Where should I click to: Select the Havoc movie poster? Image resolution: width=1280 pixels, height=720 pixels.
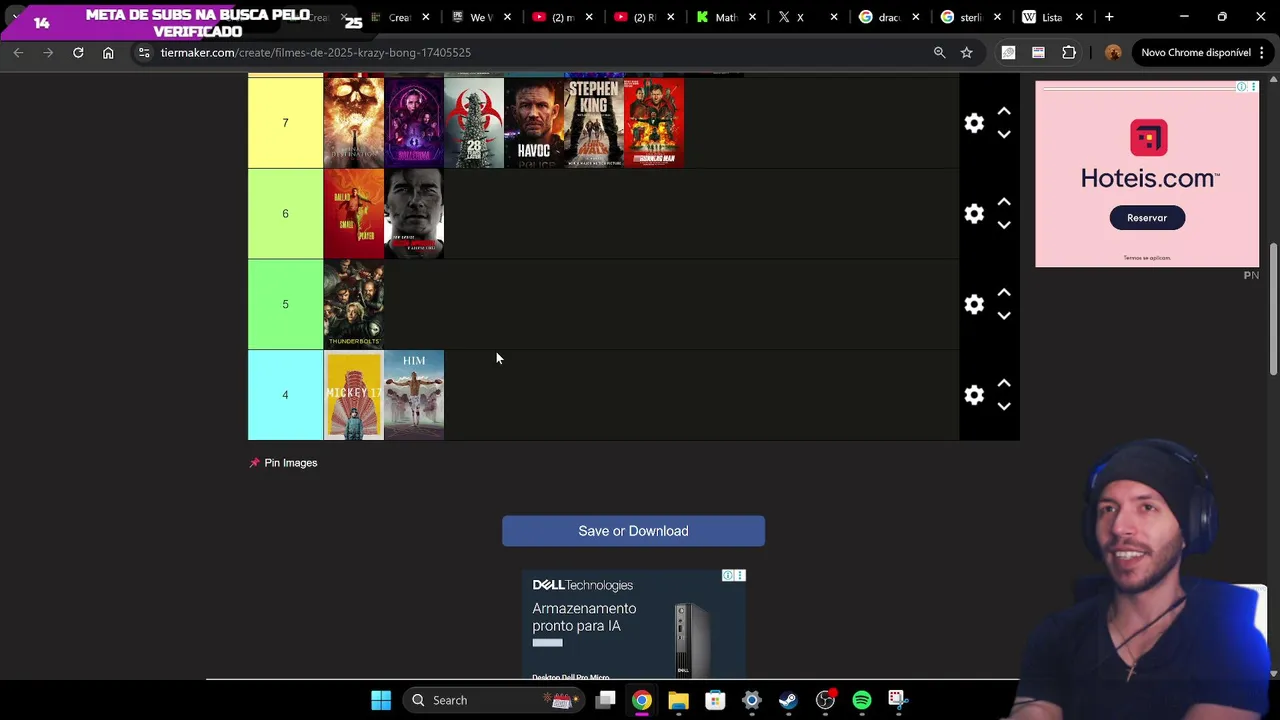click(534, 123)
